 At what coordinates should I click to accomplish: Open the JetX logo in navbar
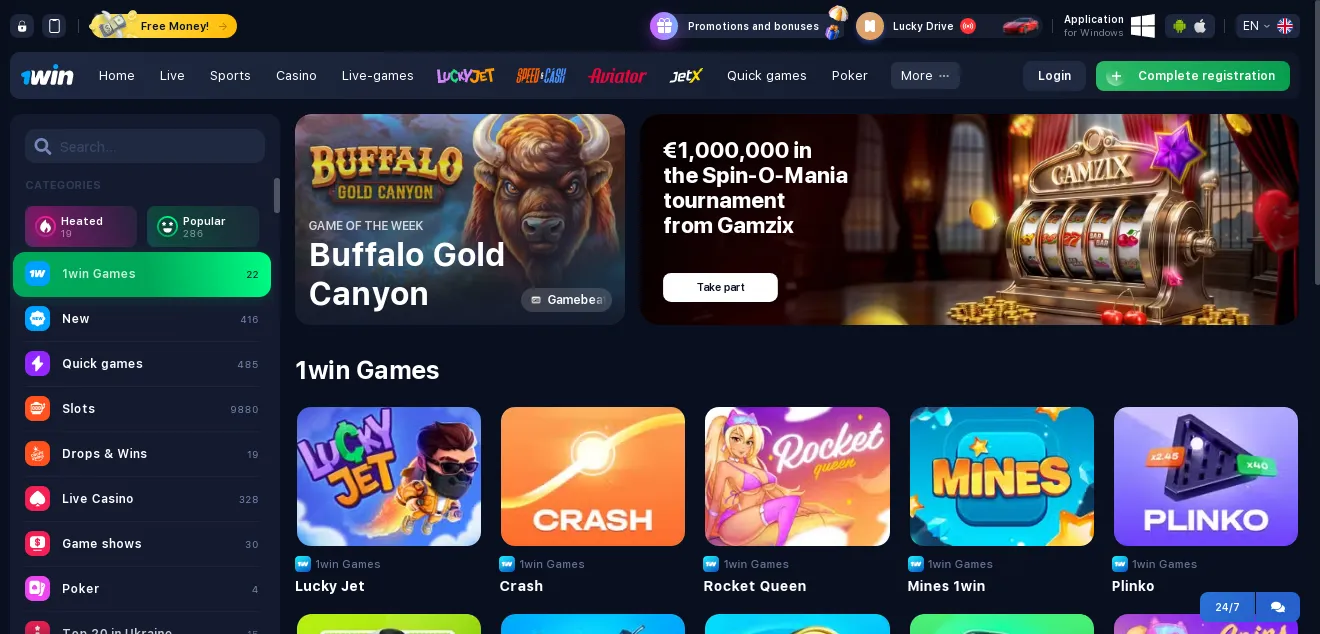click(686, 76)
